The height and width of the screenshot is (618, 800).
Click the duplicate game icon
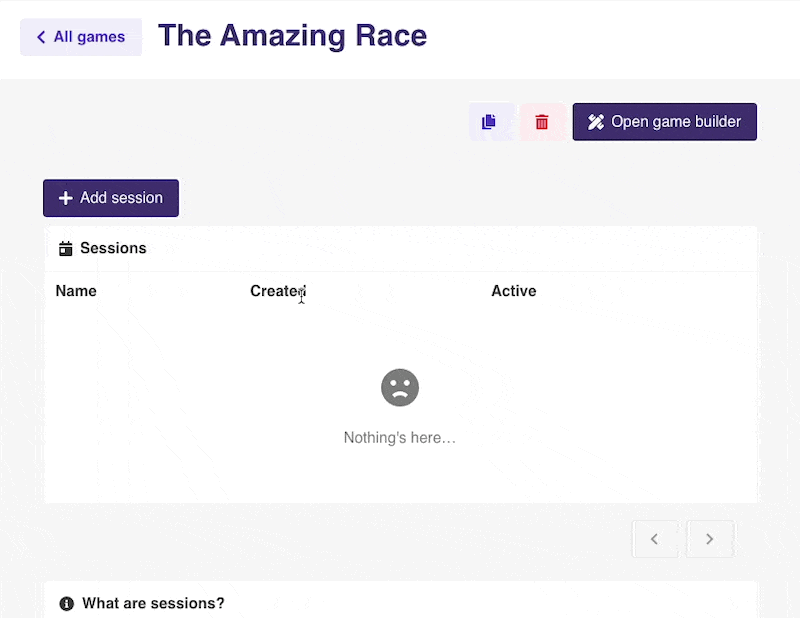[490, 121]
